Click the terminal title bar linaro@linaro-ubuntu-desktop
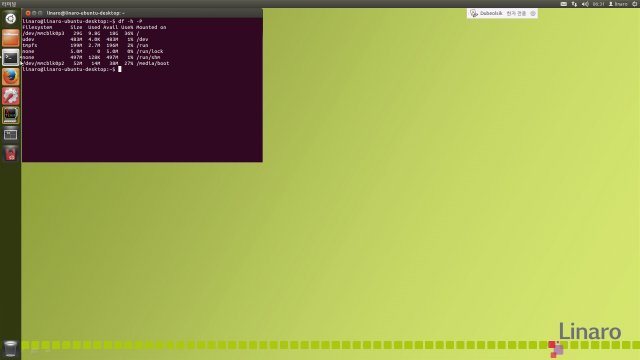Screen dimensions: 640x360 point(86,13)
